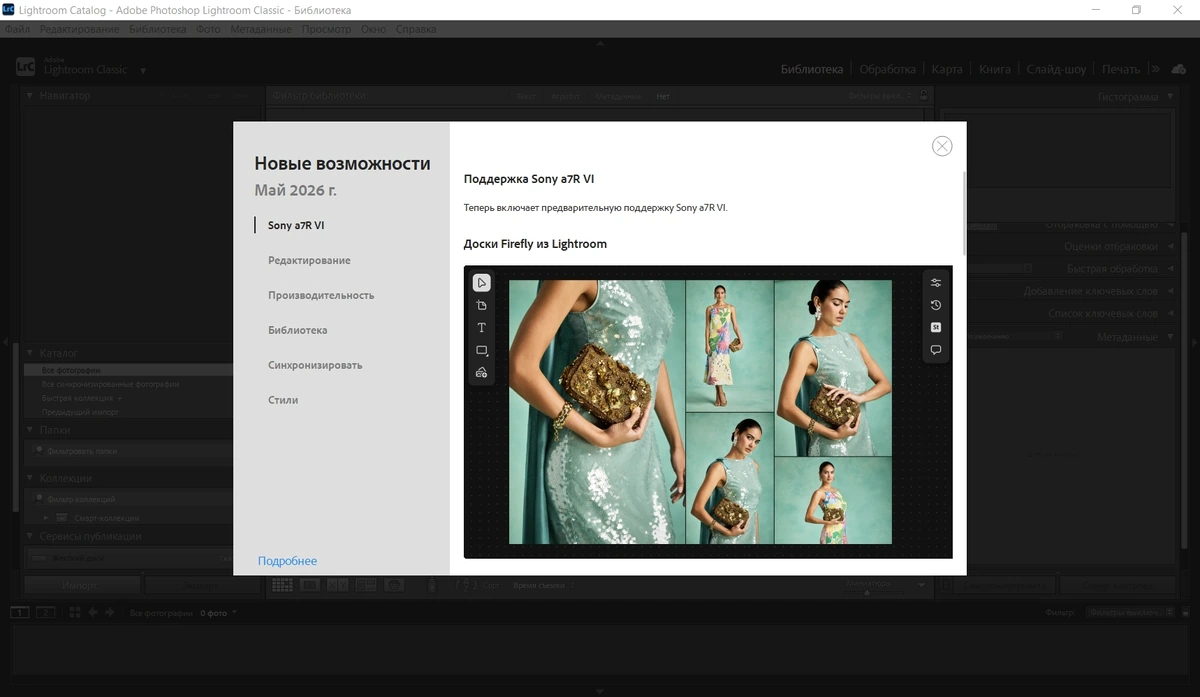Click the second window 2 button in filmstrip

(45, 612)
